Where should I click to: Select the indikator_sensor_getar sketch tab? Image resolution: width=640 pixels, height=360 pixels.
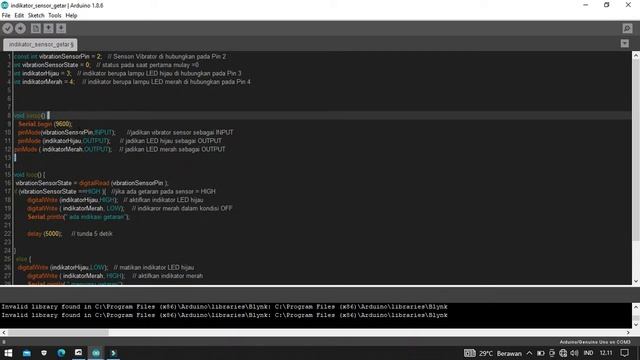[x=40, y=44]
